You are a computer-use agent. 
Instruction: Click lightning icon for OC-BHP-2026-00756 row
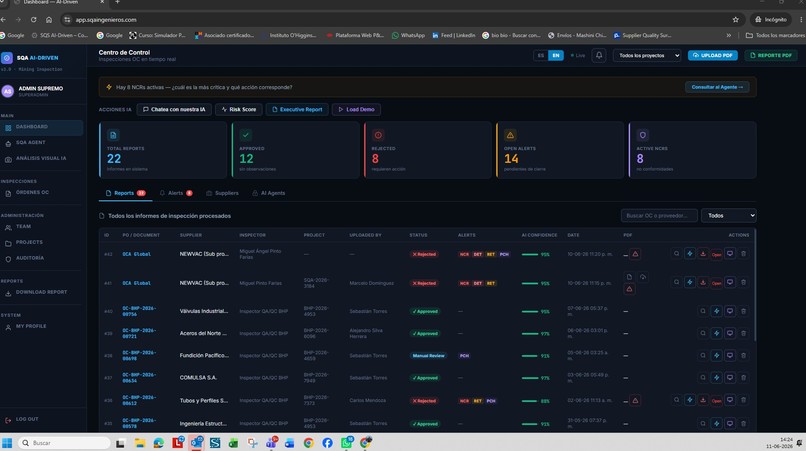(x=717, y=311)
